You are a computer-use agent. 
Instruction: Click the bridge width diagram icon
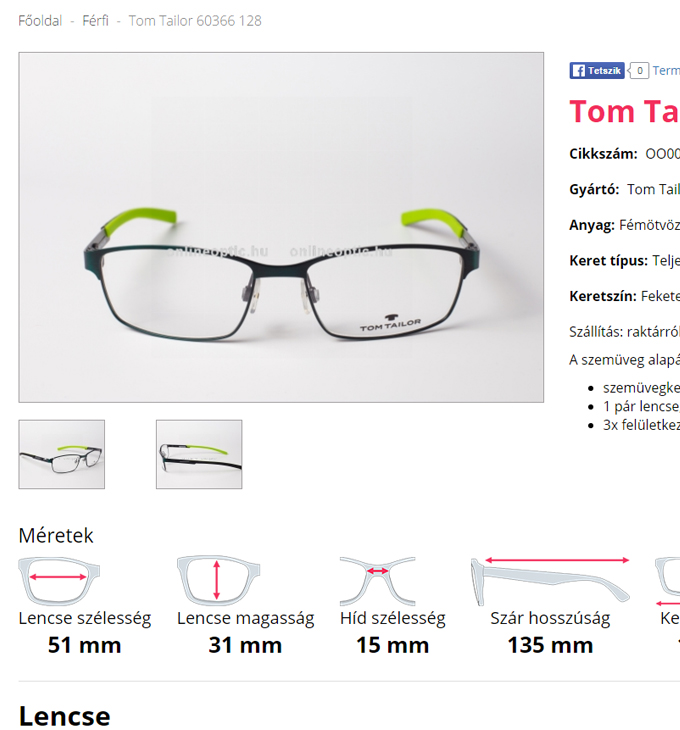coord(377,581)
